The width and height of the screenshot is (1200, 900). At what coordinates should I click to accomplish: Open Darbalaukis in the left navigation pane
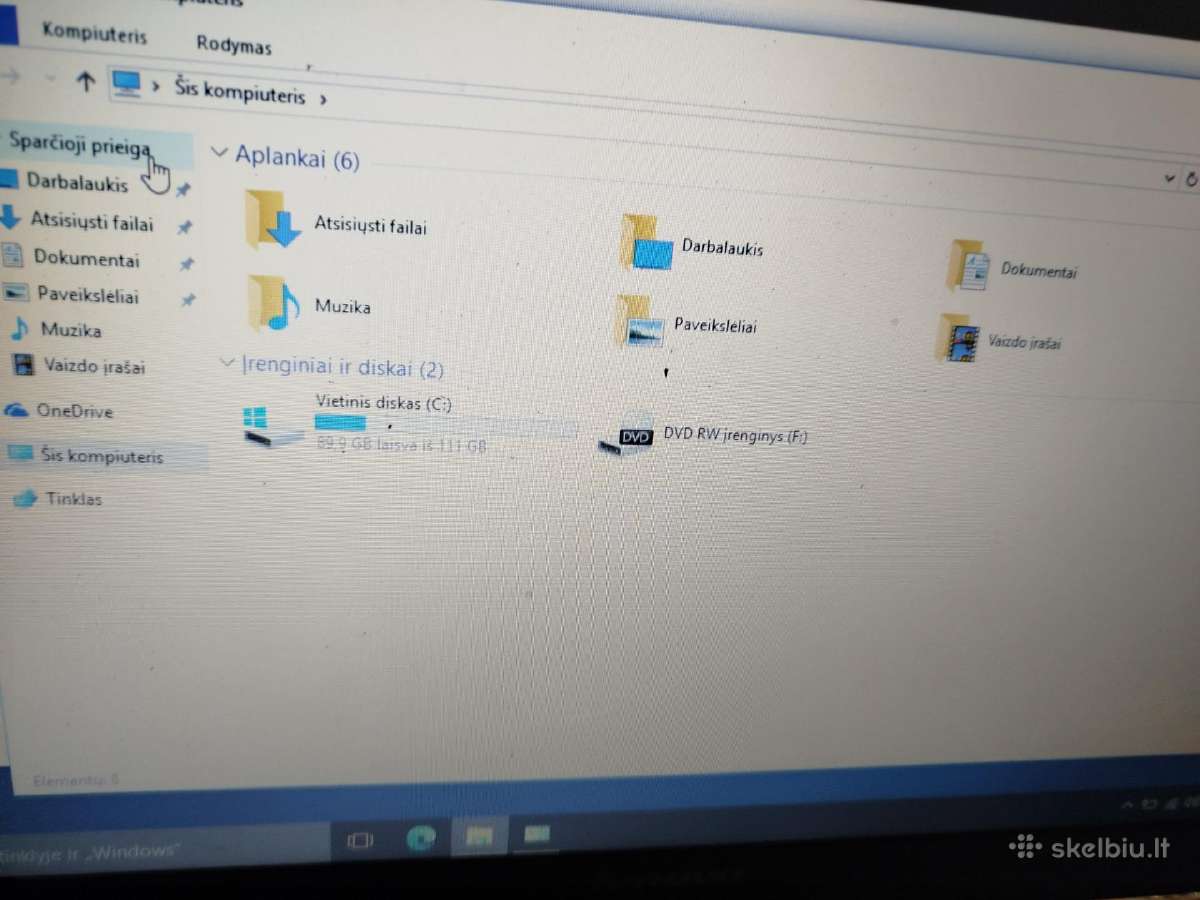tap(77, 184)
